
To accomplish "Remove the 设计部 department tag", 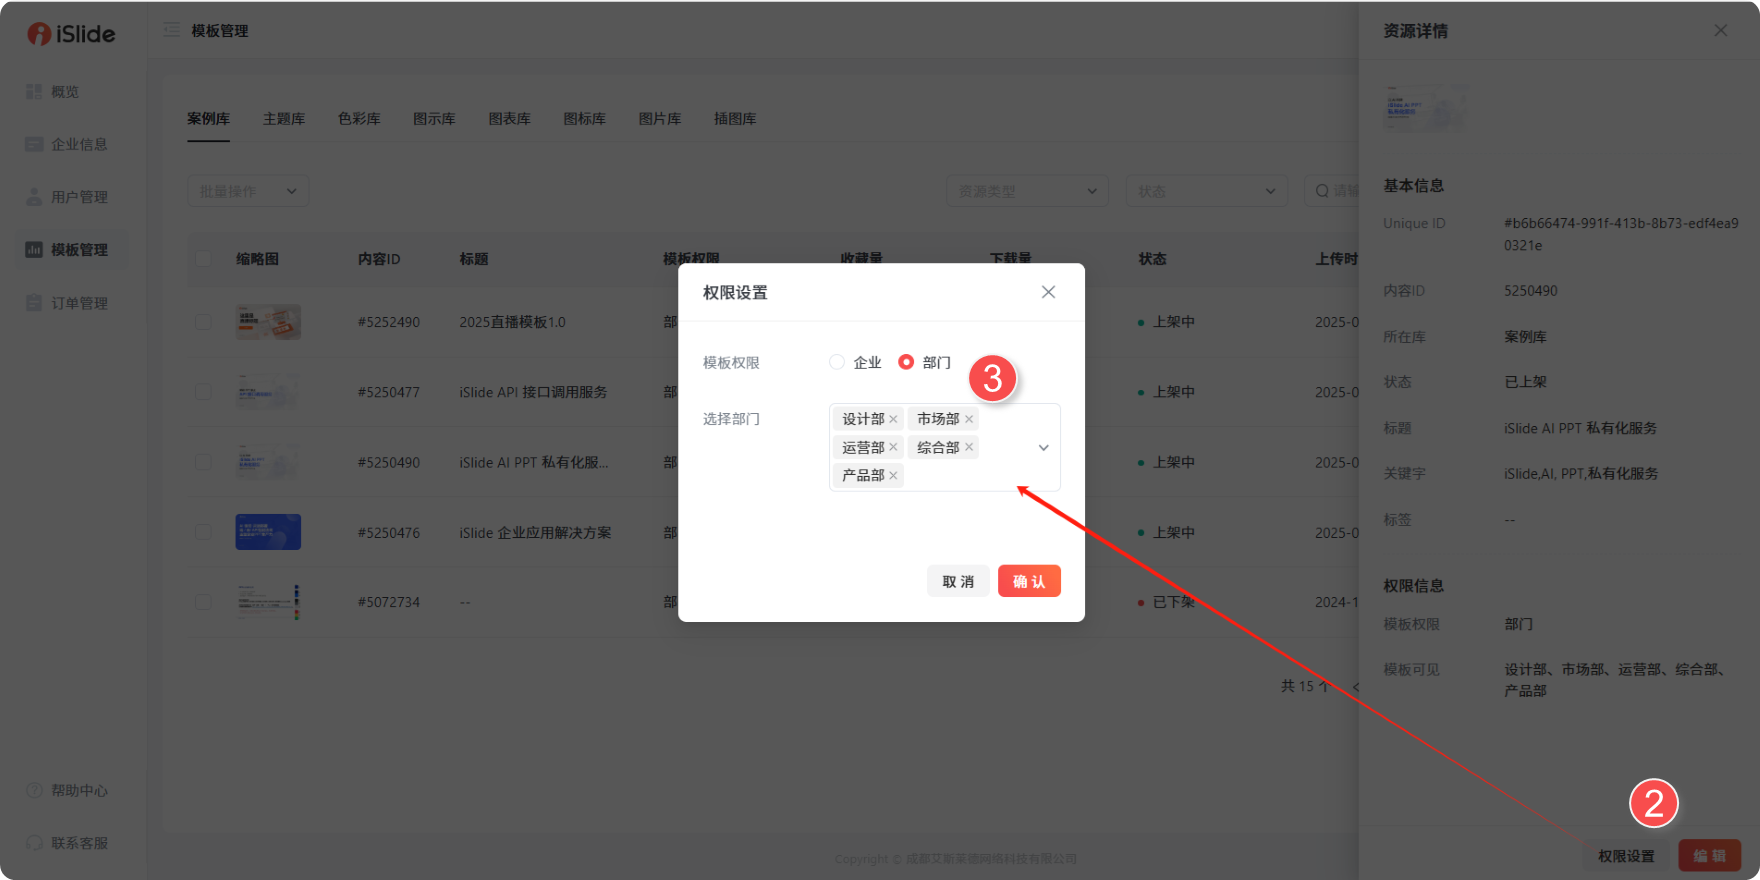I will [x=893, y=419].
